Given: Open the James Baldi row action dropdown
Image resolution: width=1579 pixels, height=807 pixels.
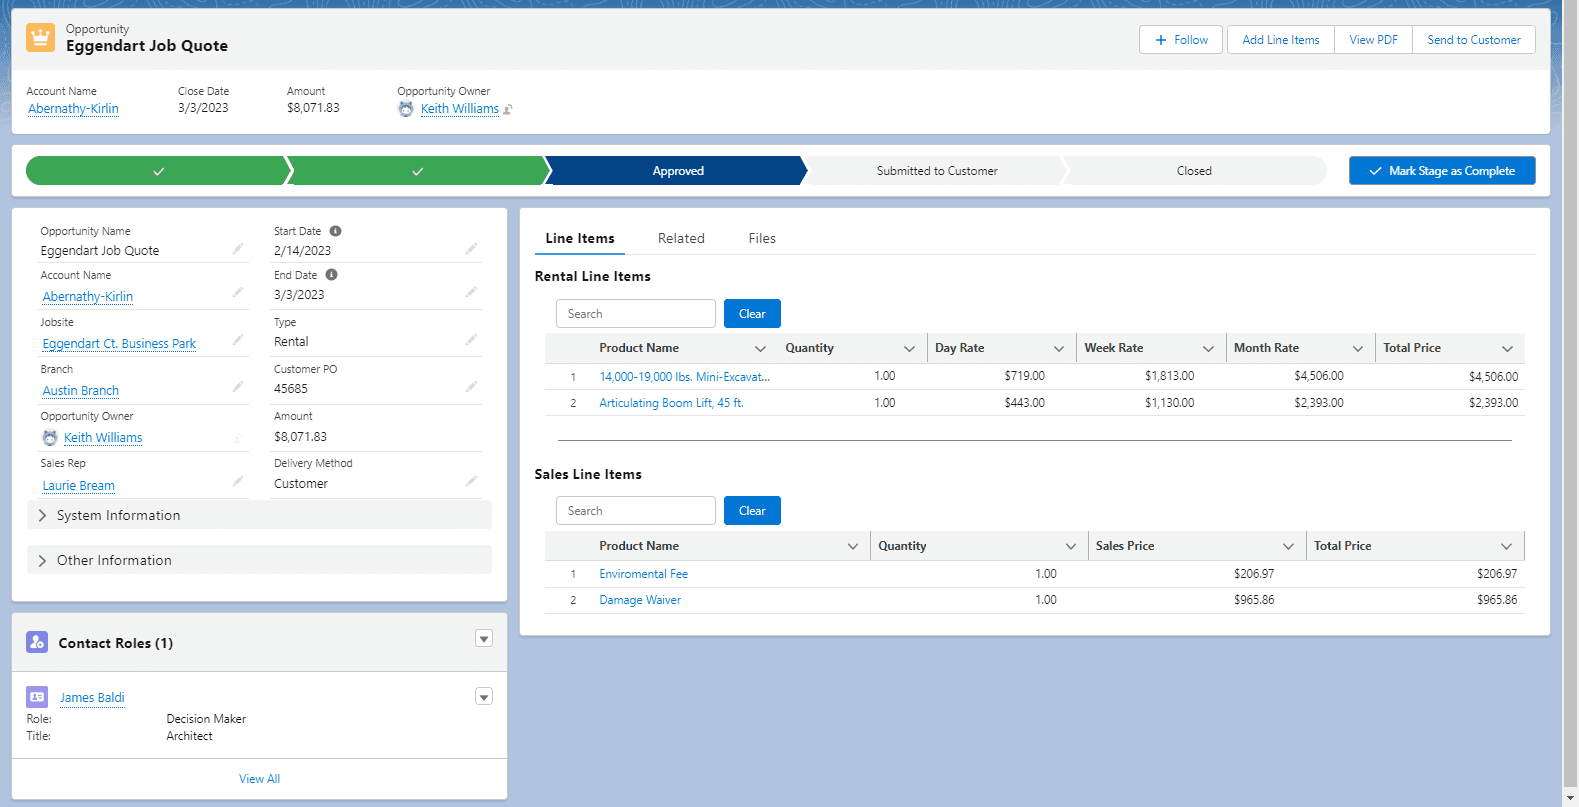Looking at the screenshot, I should 484,697.
